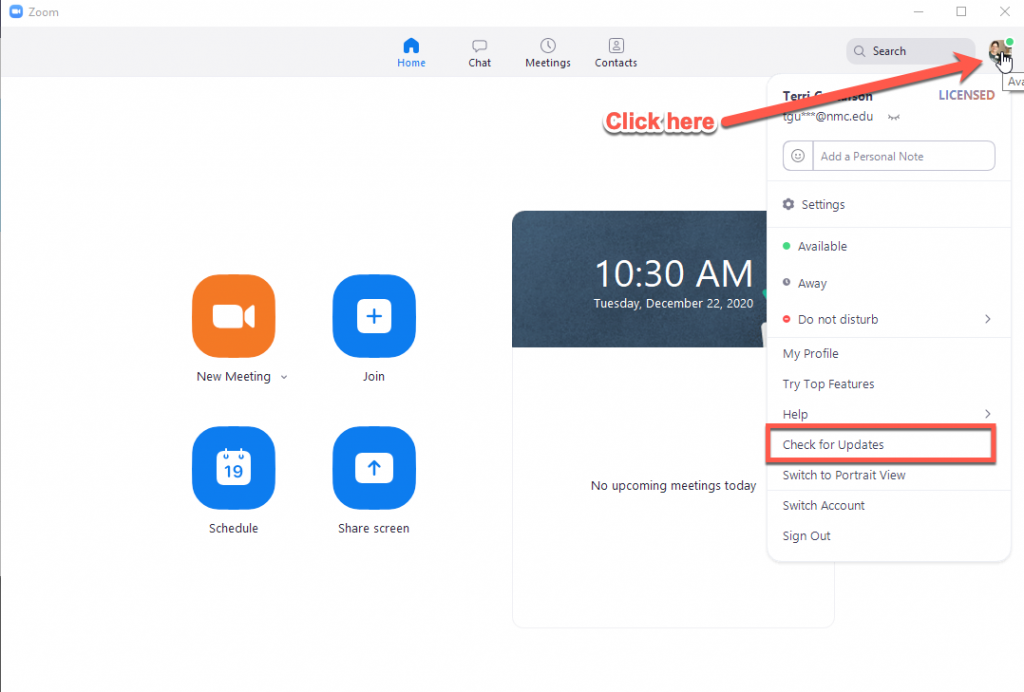This screenshot has width=1024, height=692.
Task: Click the Share screen arrow icon
Action: [x=374, y=467]
